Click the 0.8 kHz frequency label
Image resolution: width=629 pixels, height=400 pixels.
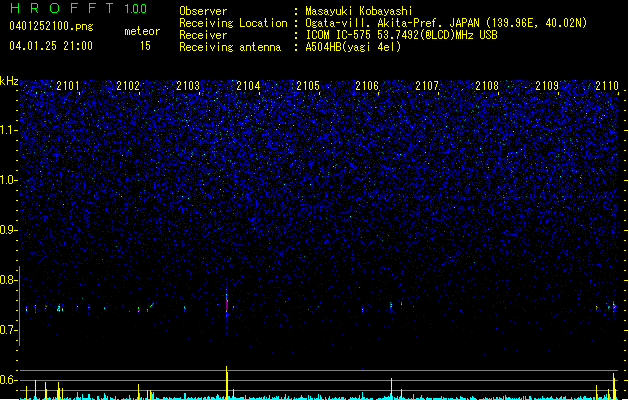point(8,280)
